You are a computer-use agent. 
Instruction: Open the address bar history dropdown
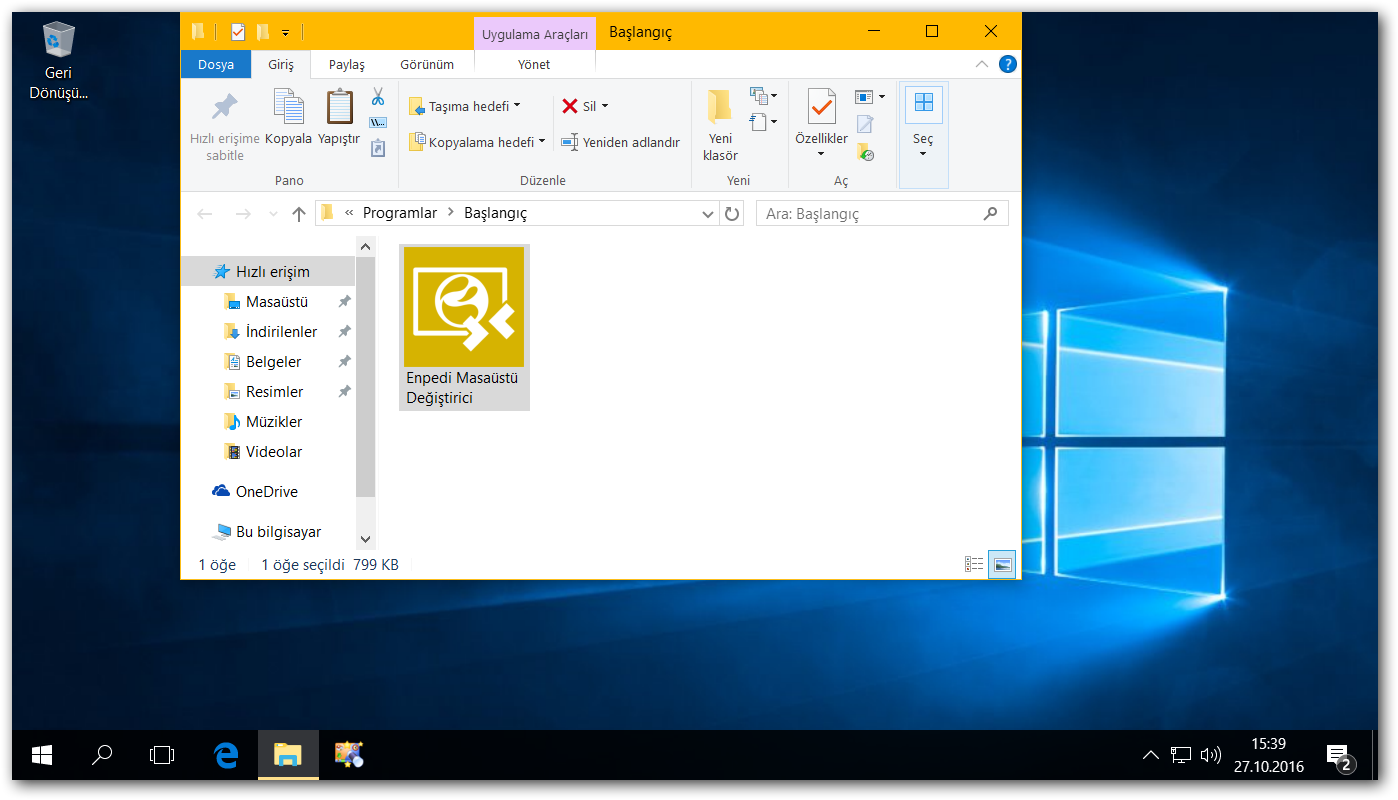(707, 213)
